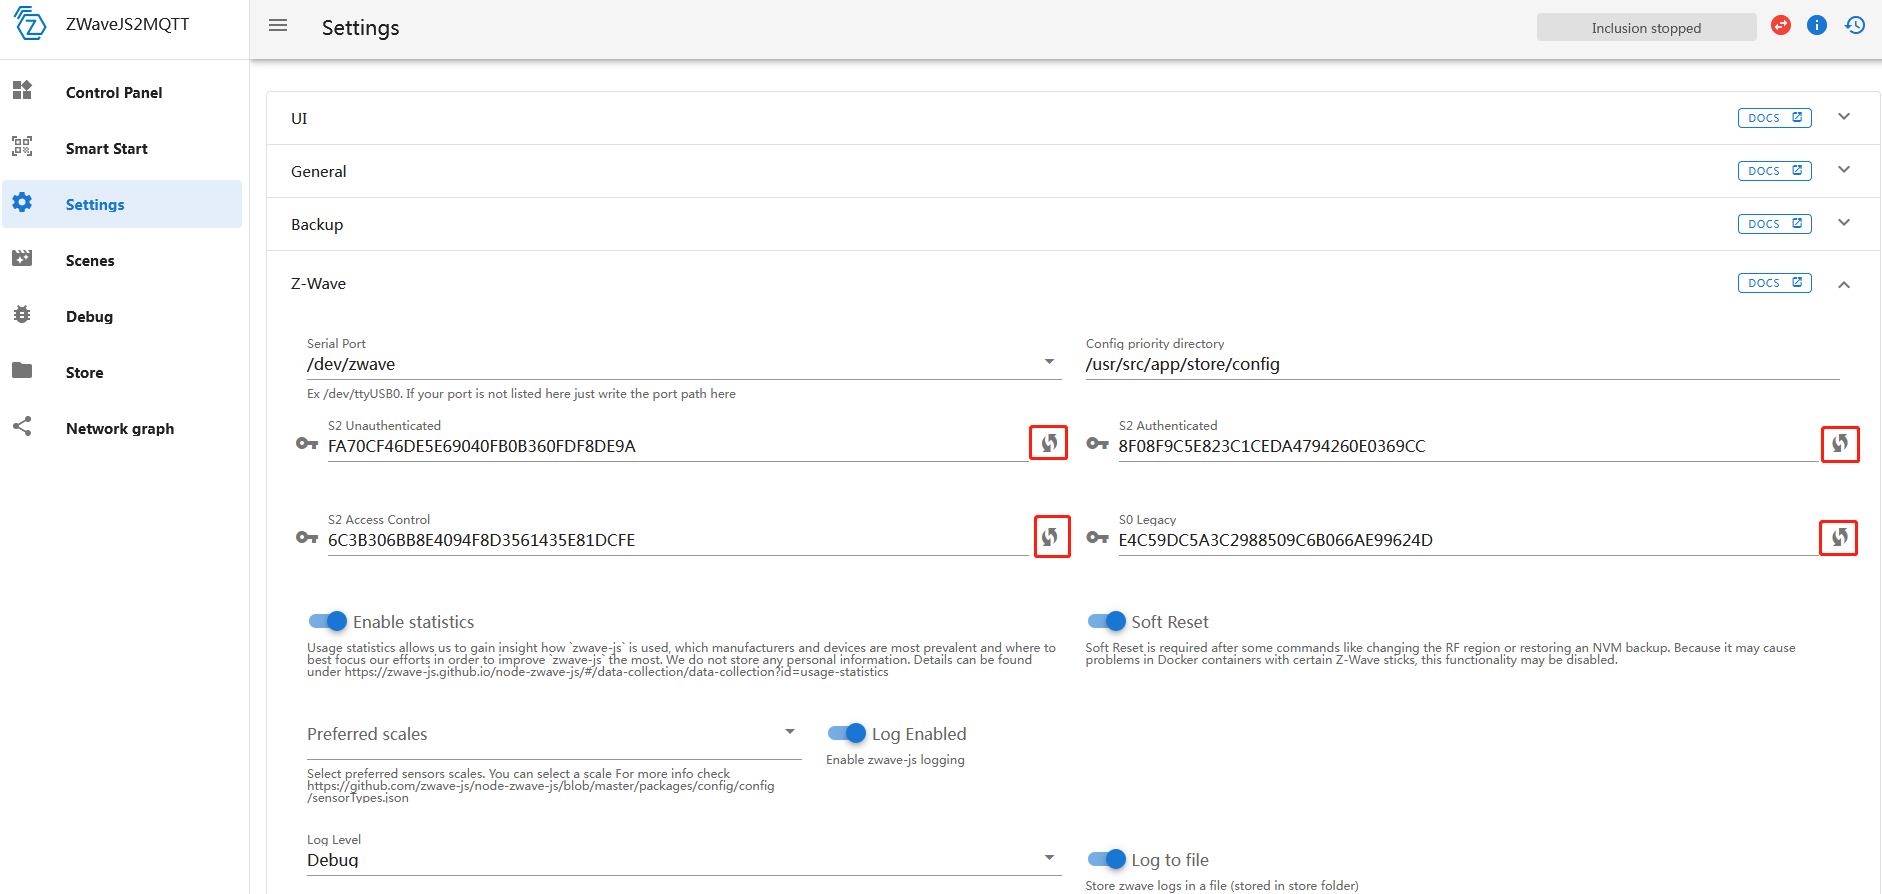Open the Backup DOCS link
1882x894 pixels.
(x=1775, y=224)
